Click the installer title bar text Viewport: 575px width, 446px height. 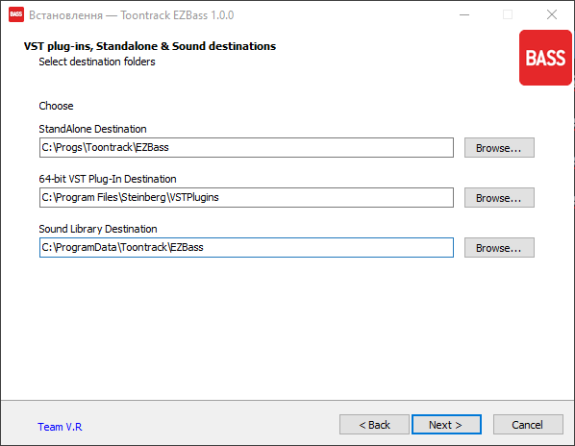tap(131, 15)
